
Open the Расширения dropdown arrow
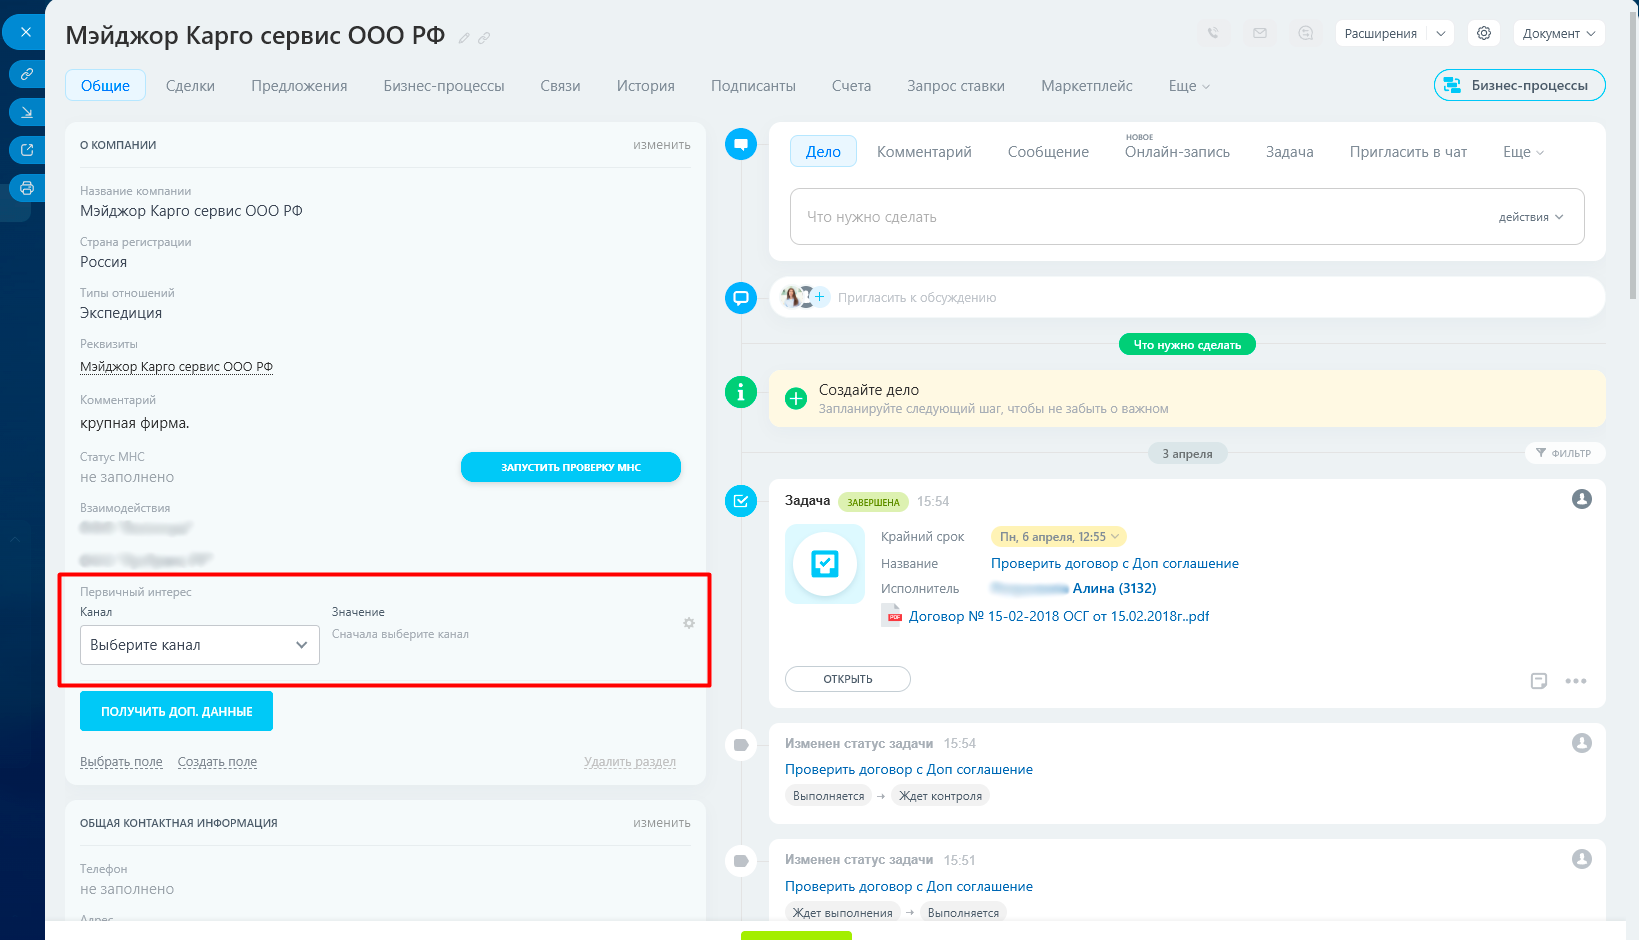point(1440,33)
